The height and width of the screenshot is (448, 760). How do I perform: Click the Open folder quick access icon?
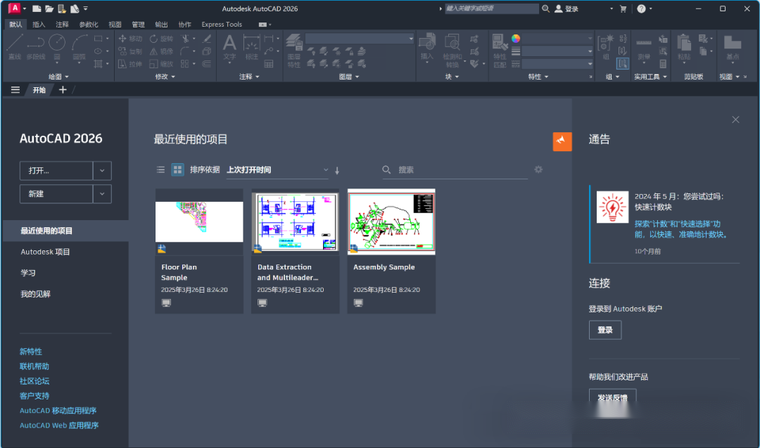[49, 9]
